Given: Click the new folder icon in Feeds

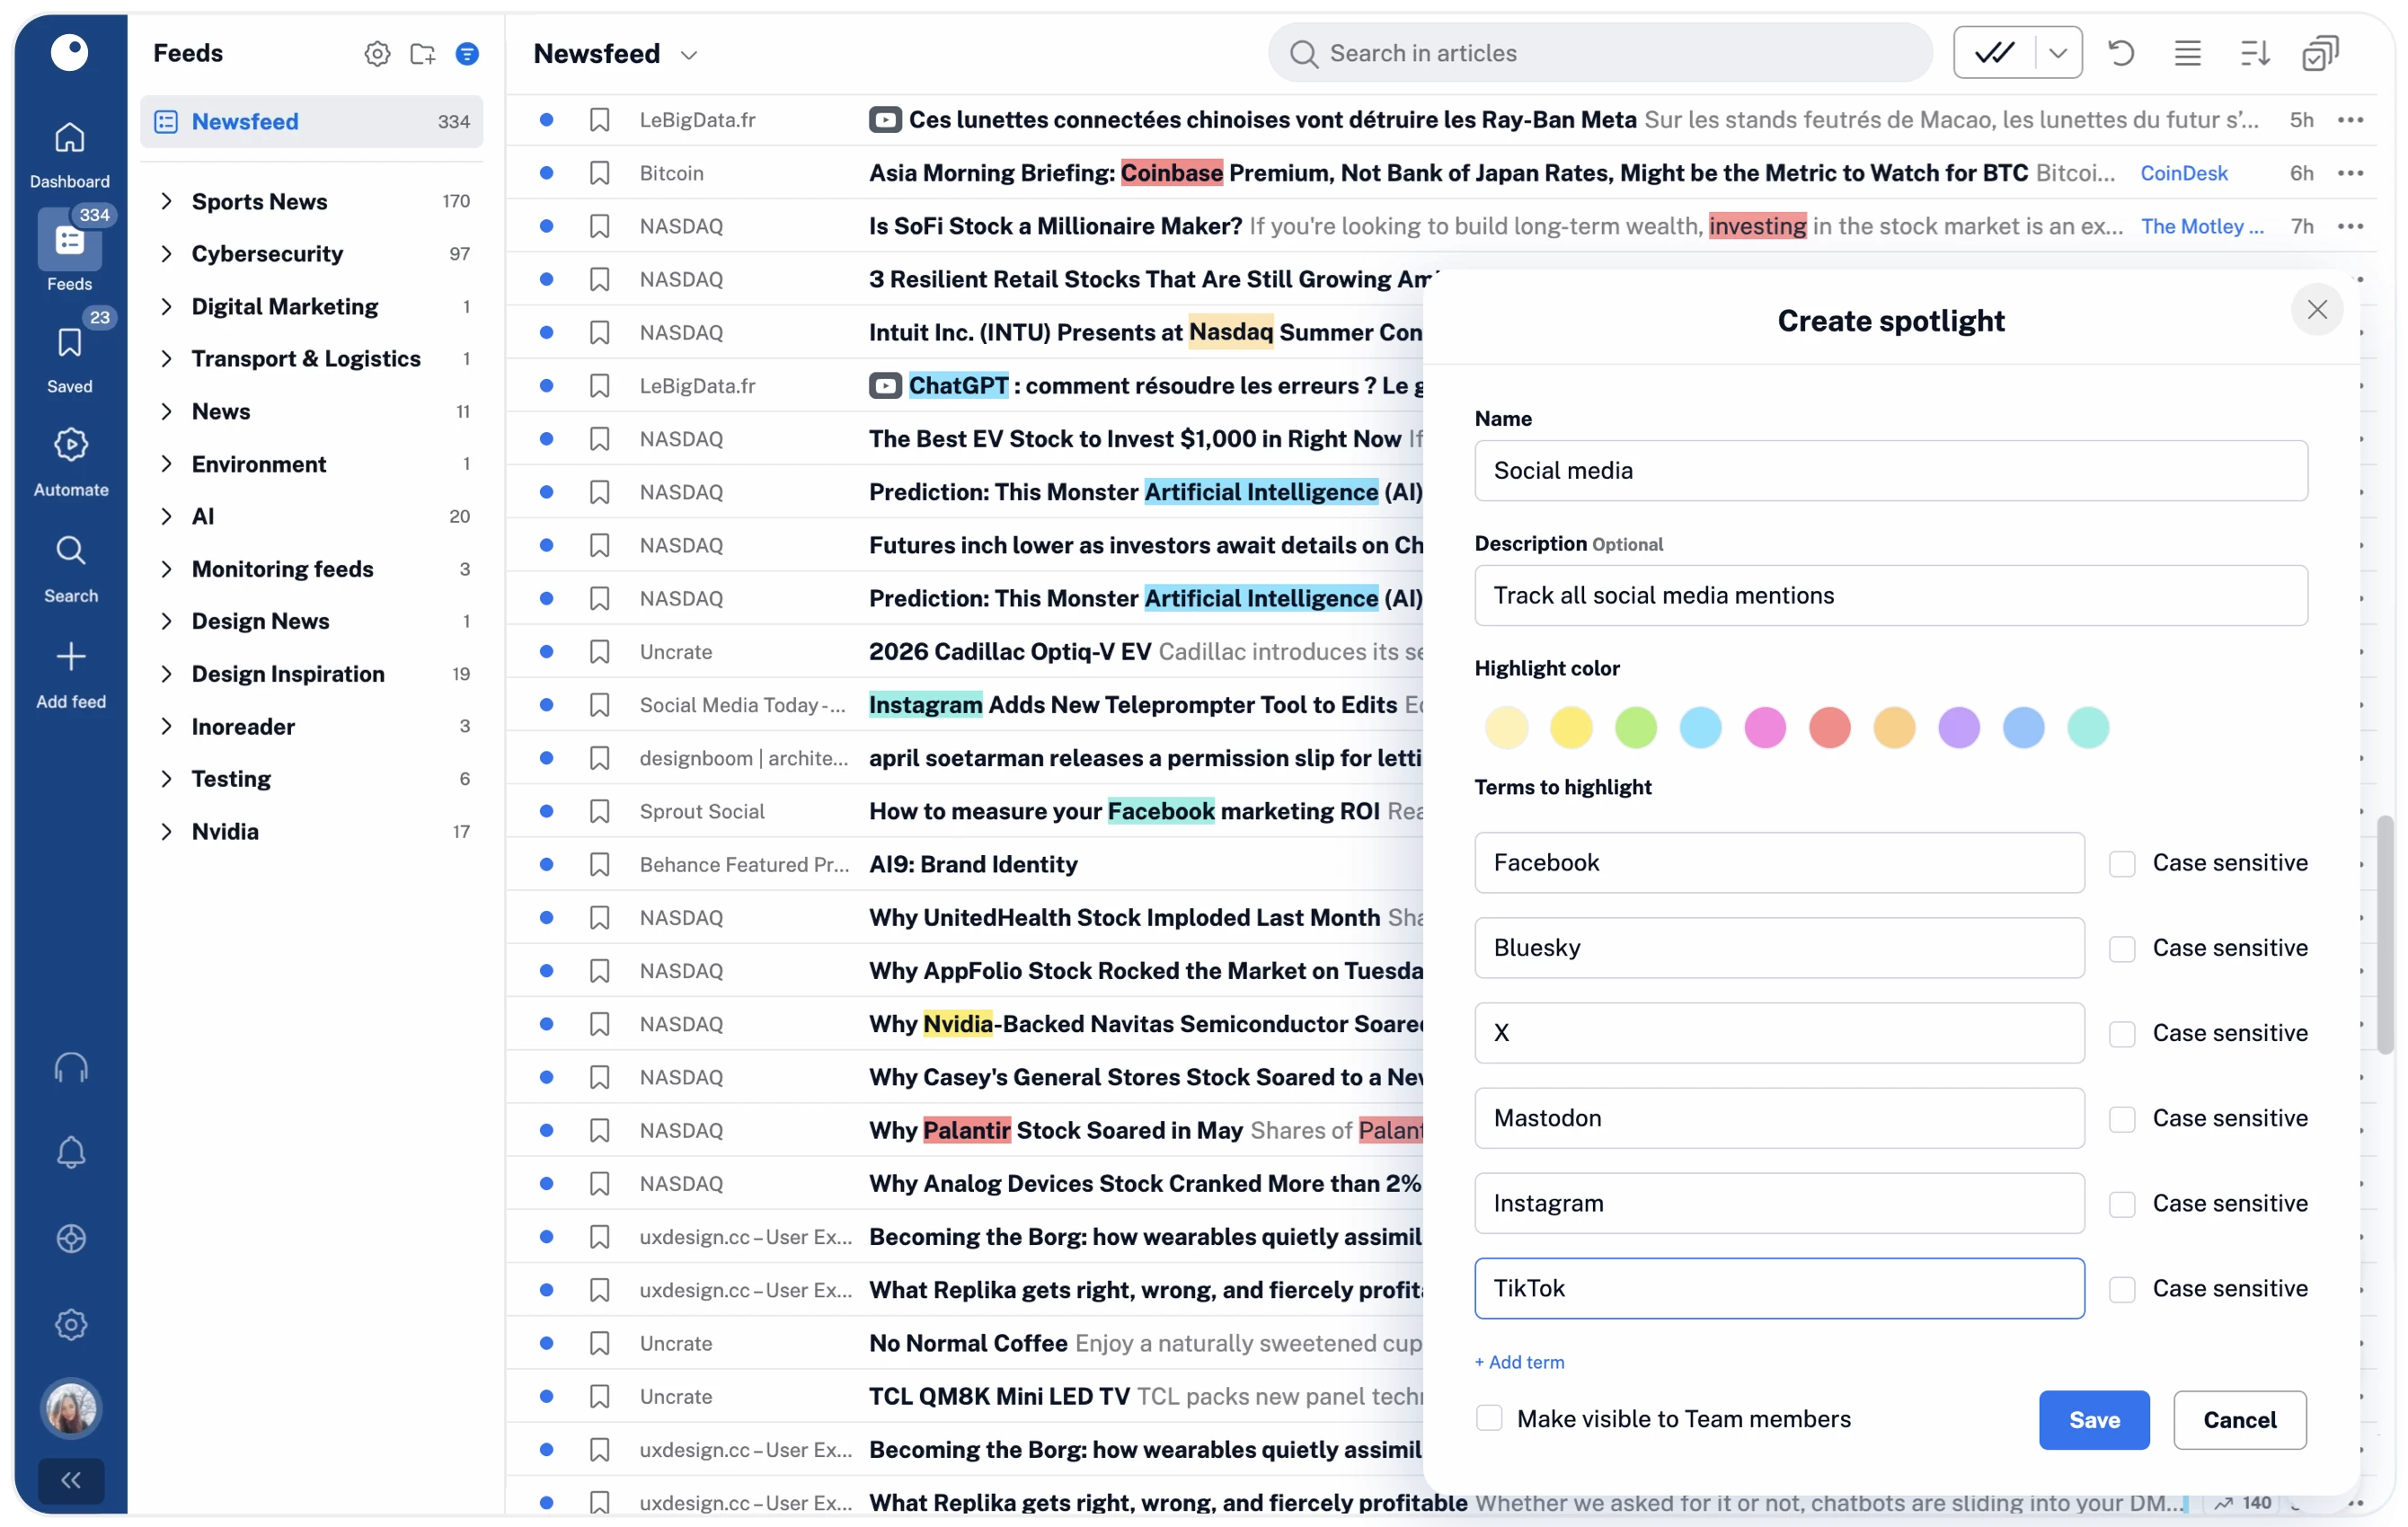Looking at the screenshot, I should [x=422, y=54].
